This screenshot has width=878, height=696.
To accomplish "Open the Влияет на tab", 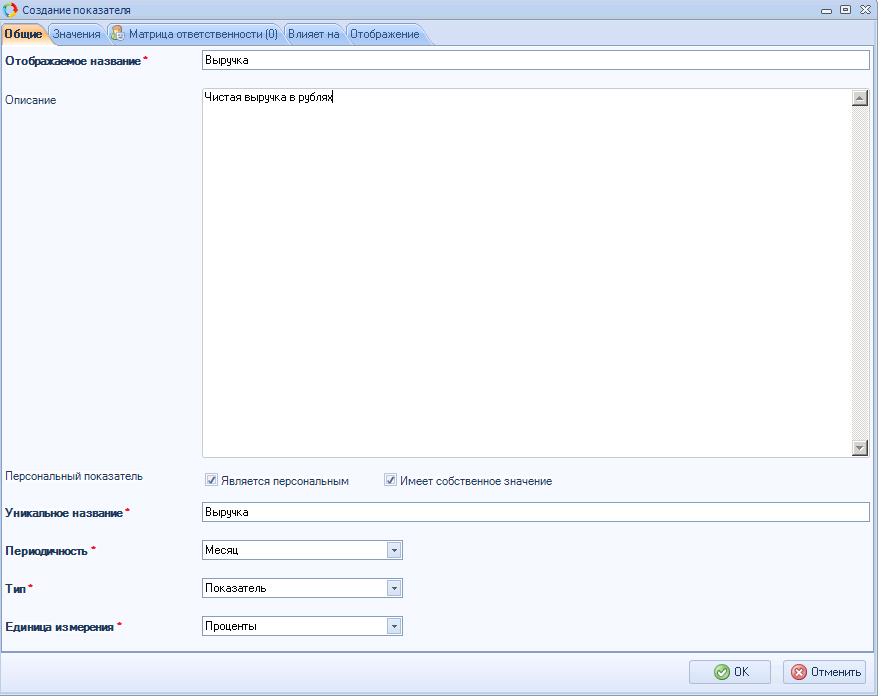I will (313, 34).
